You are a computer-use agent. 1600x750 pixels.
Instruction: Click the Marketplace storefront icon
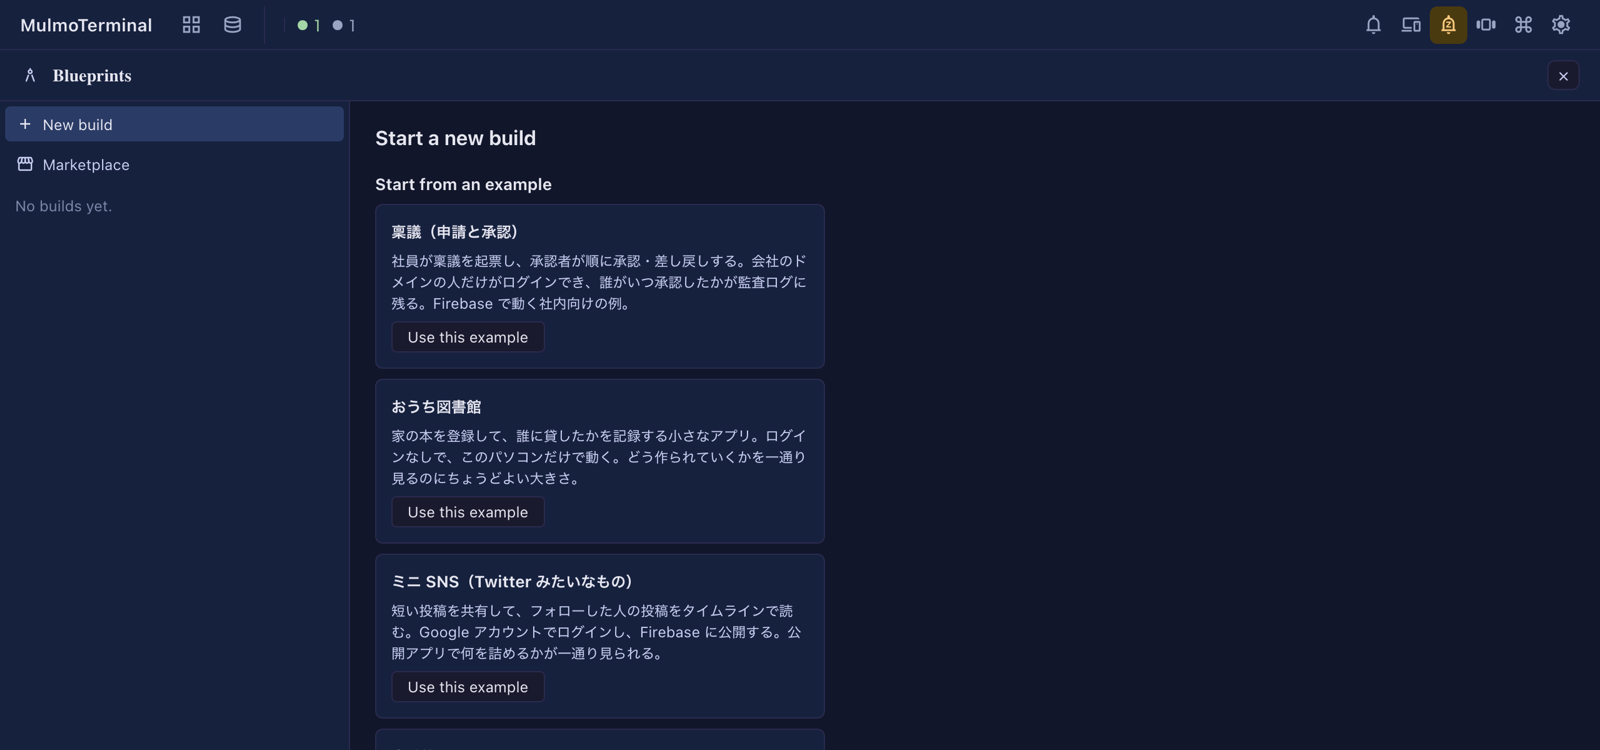pos(25,164)
